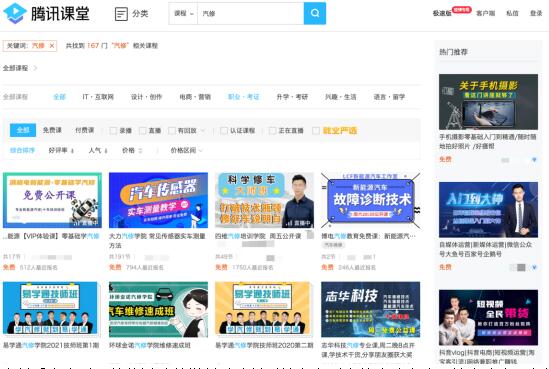Sort by 价格 price

[132, 151]
